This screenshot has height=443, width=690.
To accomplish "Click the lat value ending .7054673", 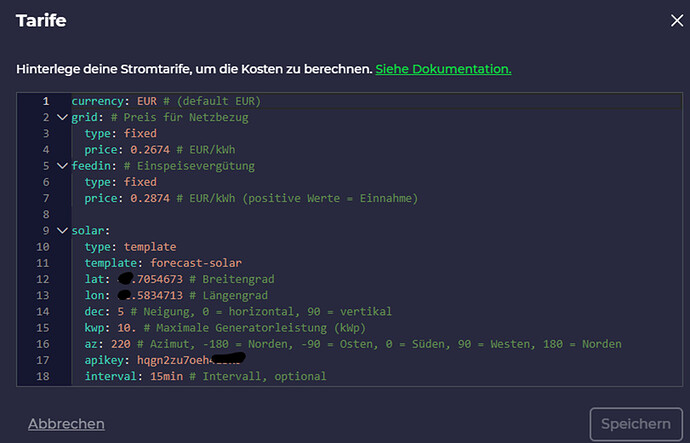I will pyautogui.click(x=150, y=279).
